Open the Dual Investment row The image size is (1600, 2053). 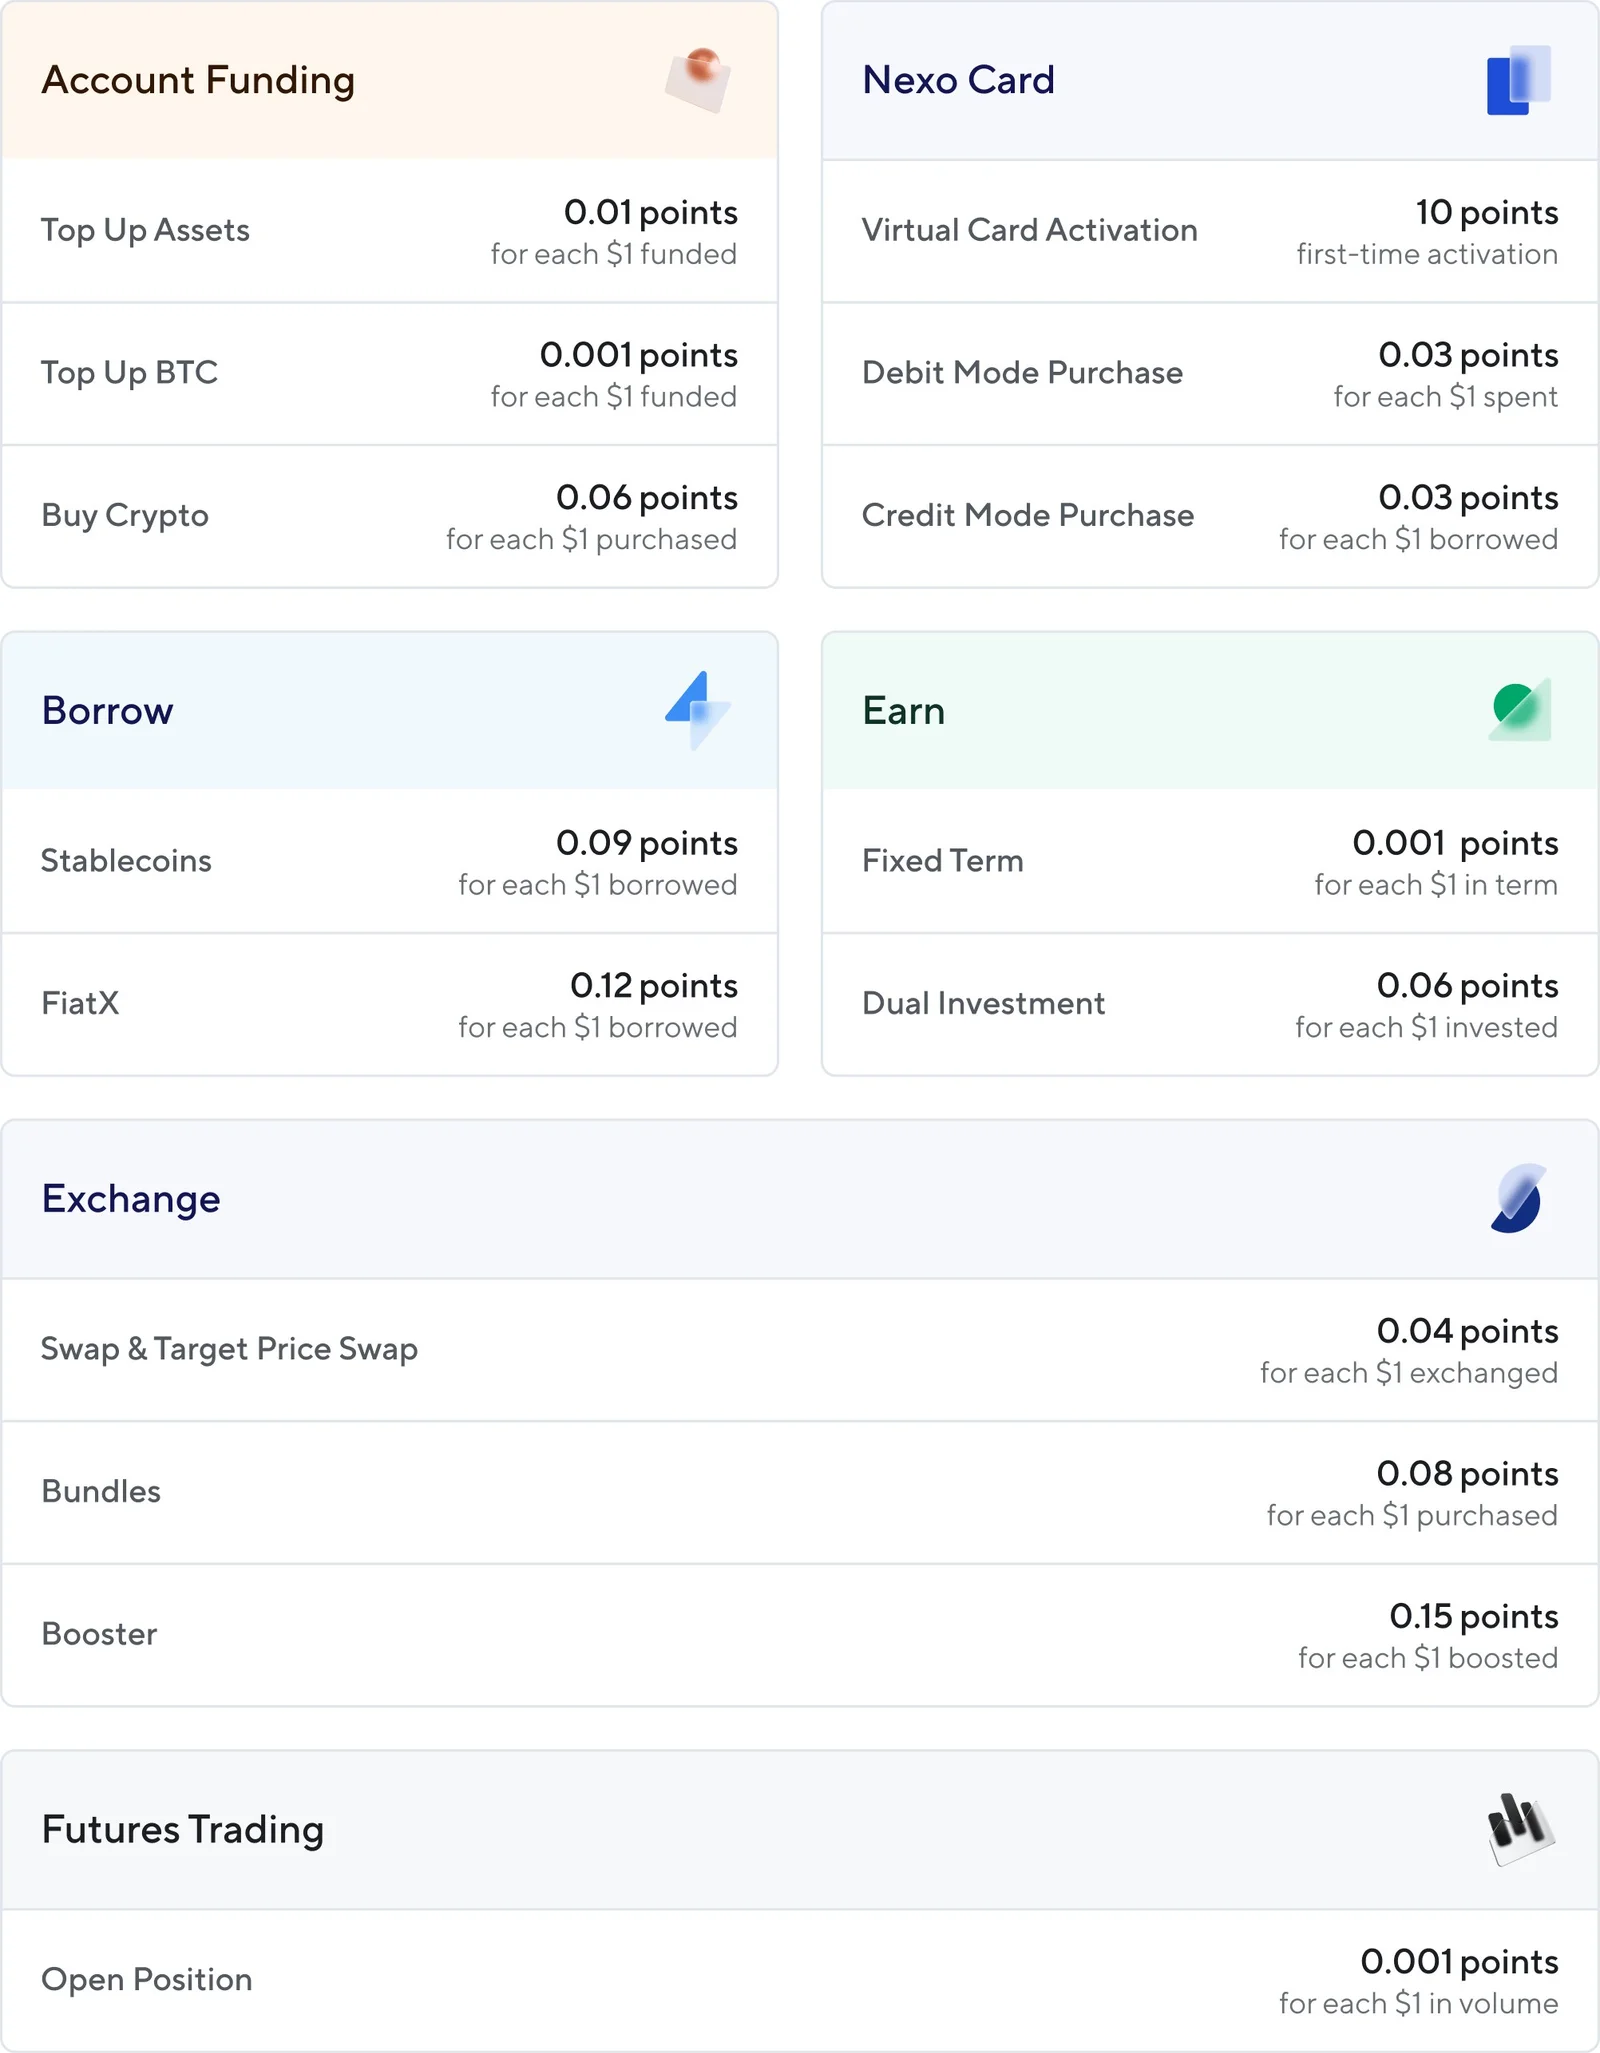click(x=1210, y=1004)
